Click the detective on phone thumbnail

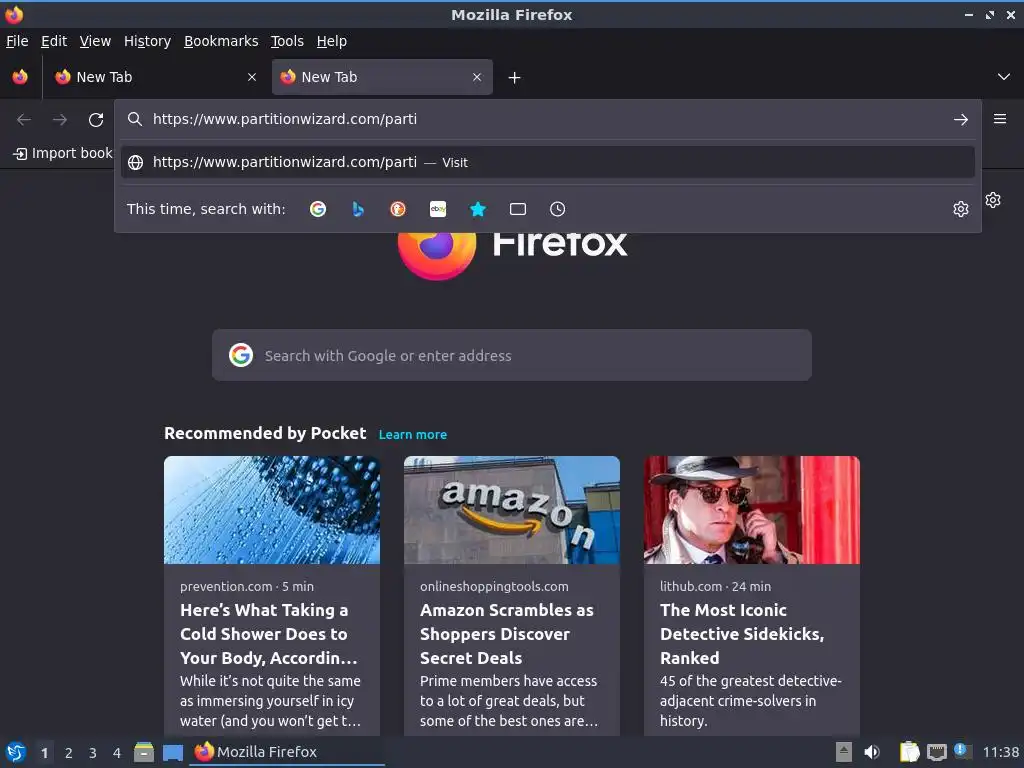pyautogui.click(x=752, y=510)
